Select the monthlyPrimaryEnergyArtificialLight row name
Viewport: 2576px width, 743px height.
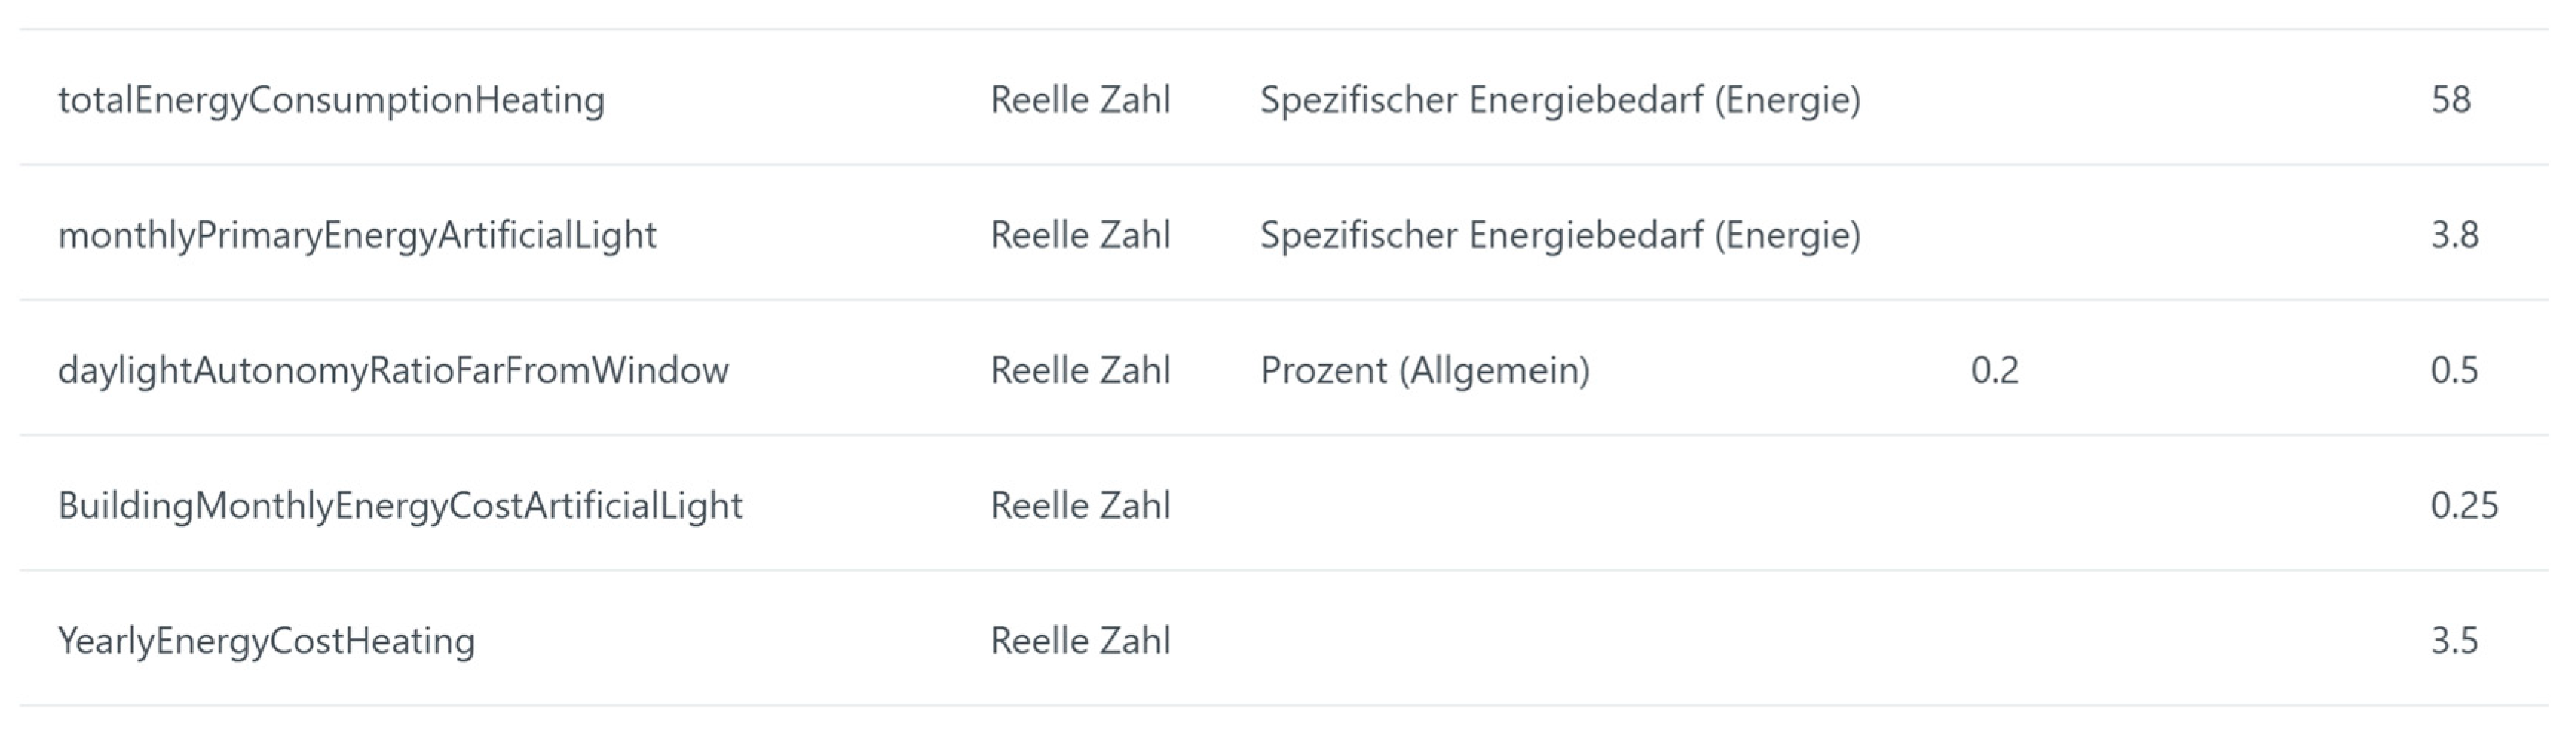click(x=357, y=235)
